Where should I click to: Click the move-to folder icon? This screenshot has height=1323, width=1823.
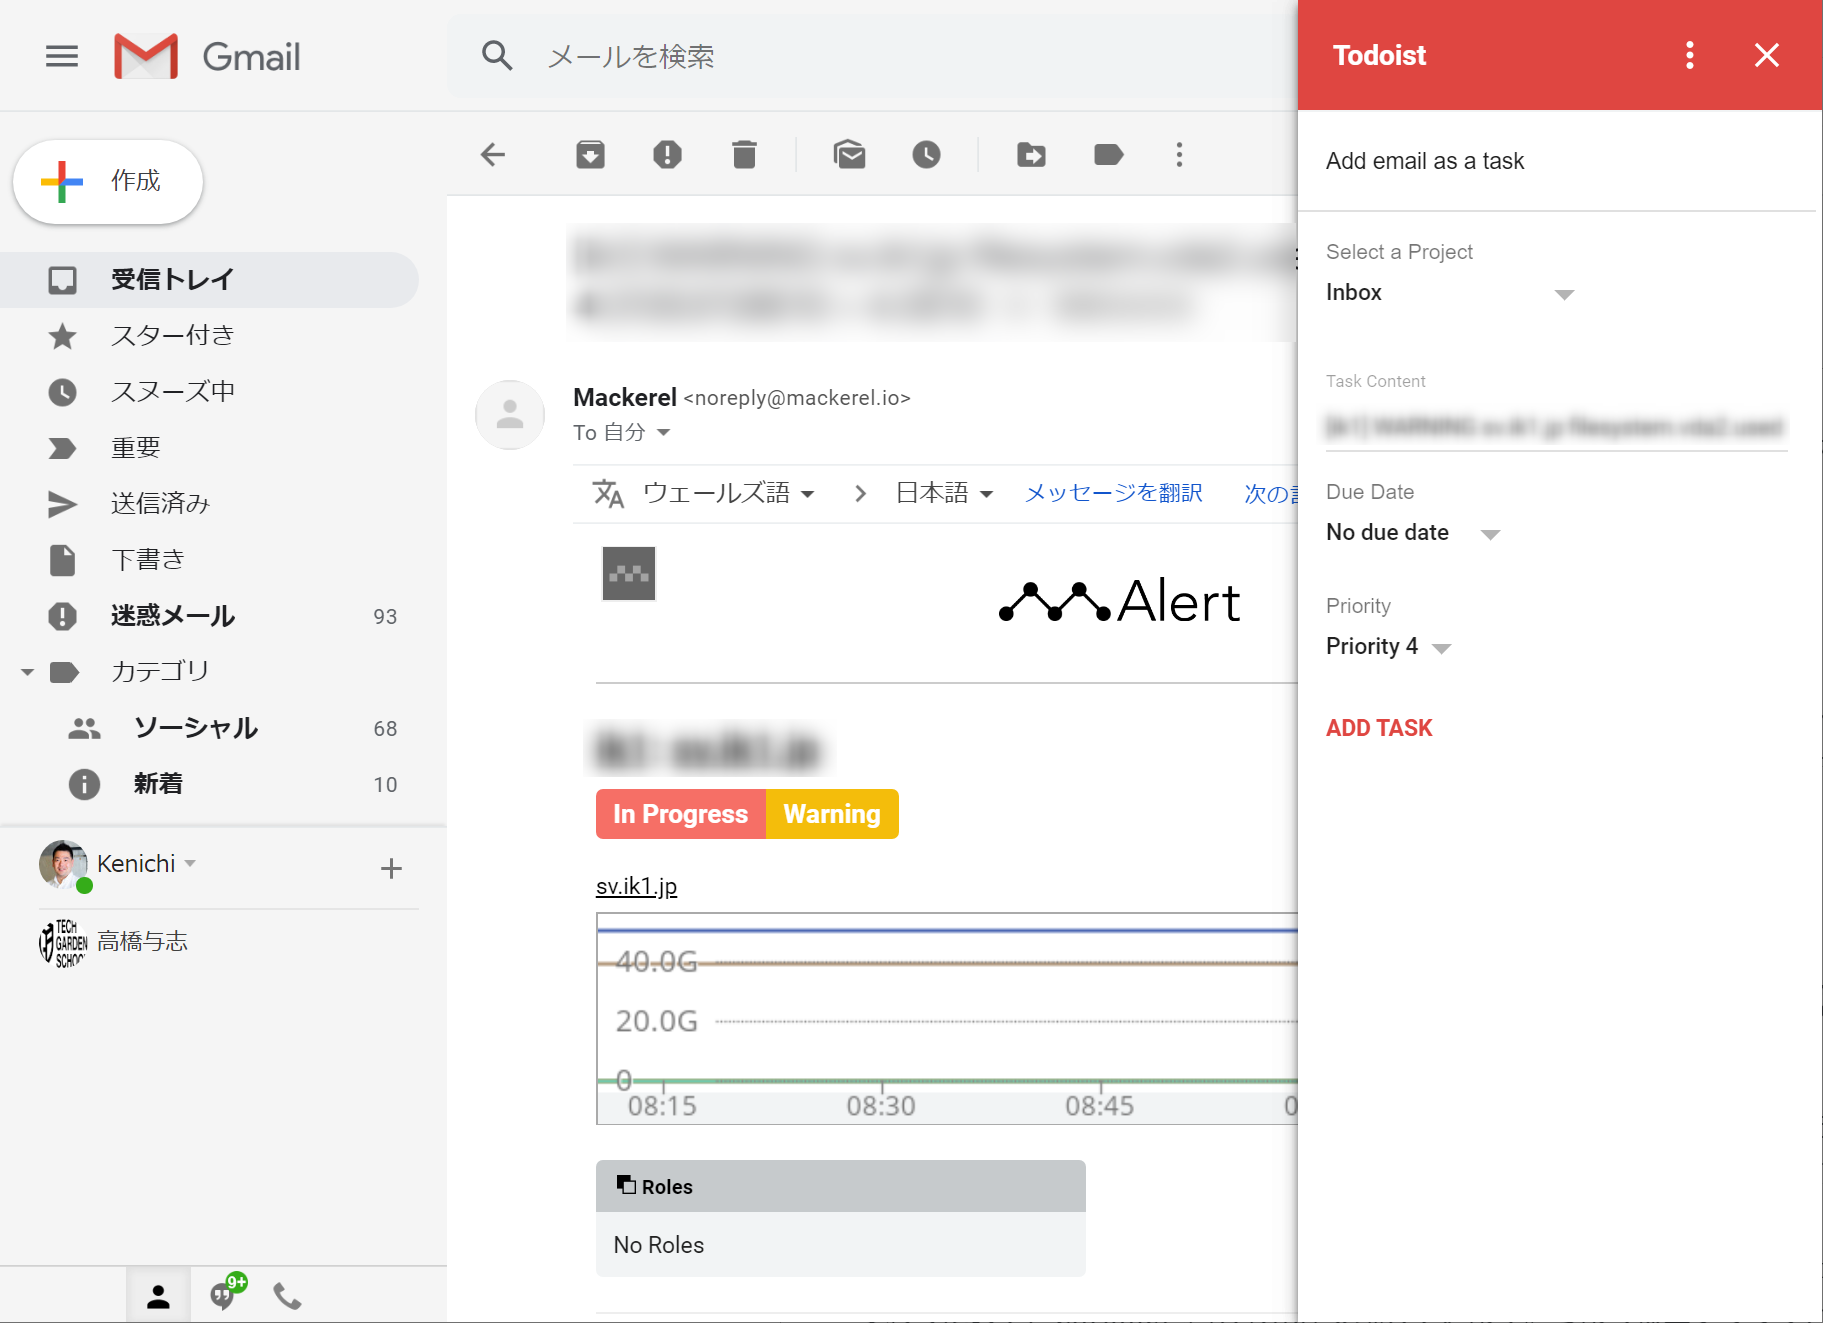click(x=1031, y=155)
